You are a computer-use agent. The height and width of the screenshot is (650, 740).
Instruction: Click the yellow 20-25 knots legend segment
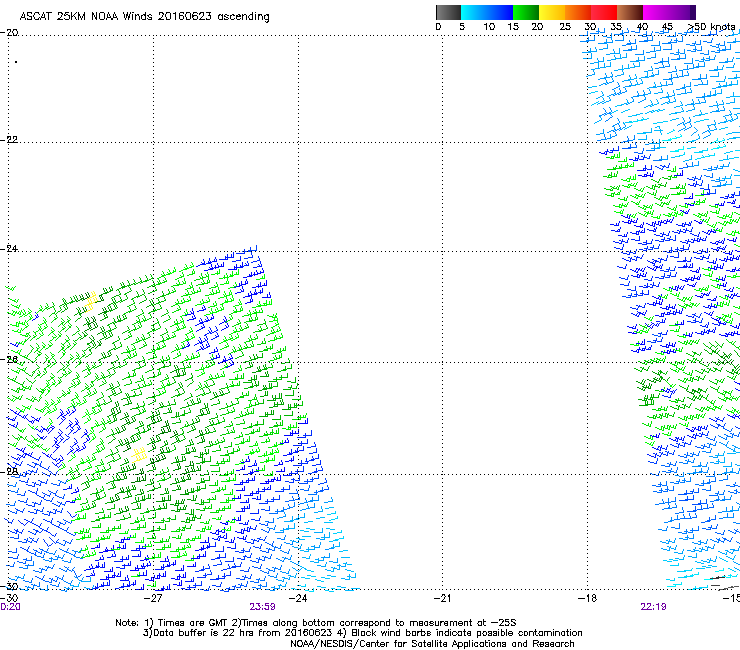[552, 12]
